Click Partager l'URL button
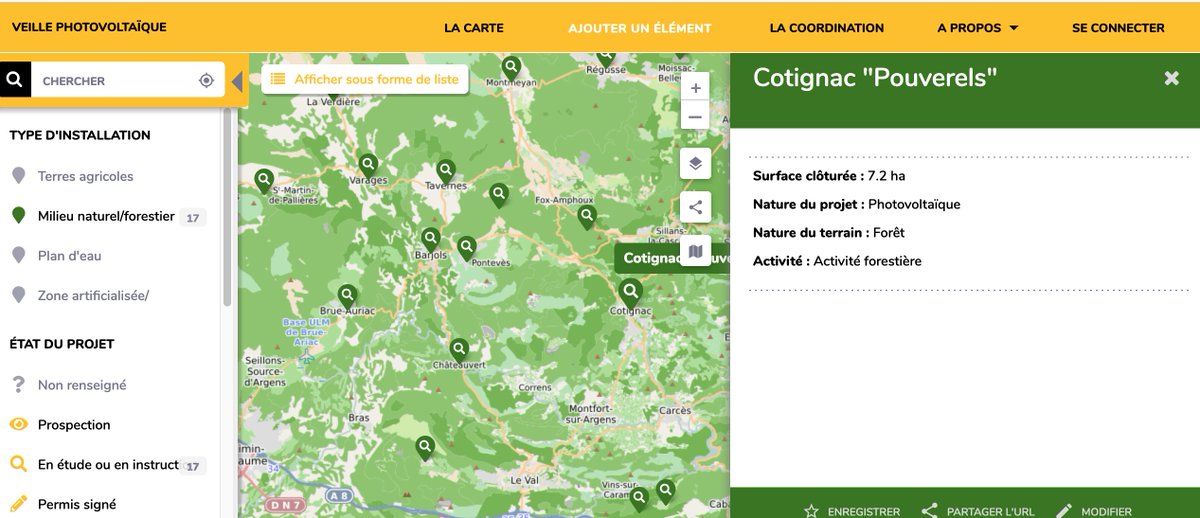 point(977,511)
